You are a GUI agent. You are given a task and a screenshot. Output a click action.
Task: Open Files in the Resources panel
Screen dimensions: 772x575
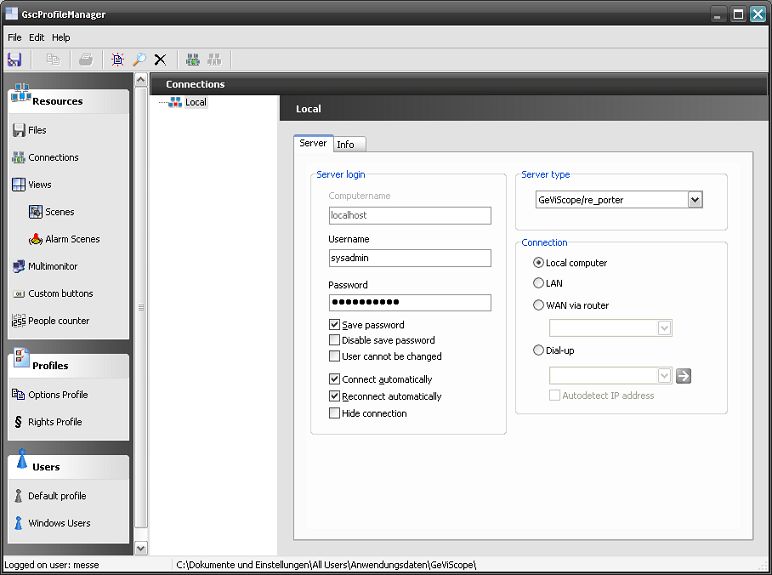(37, 130)
